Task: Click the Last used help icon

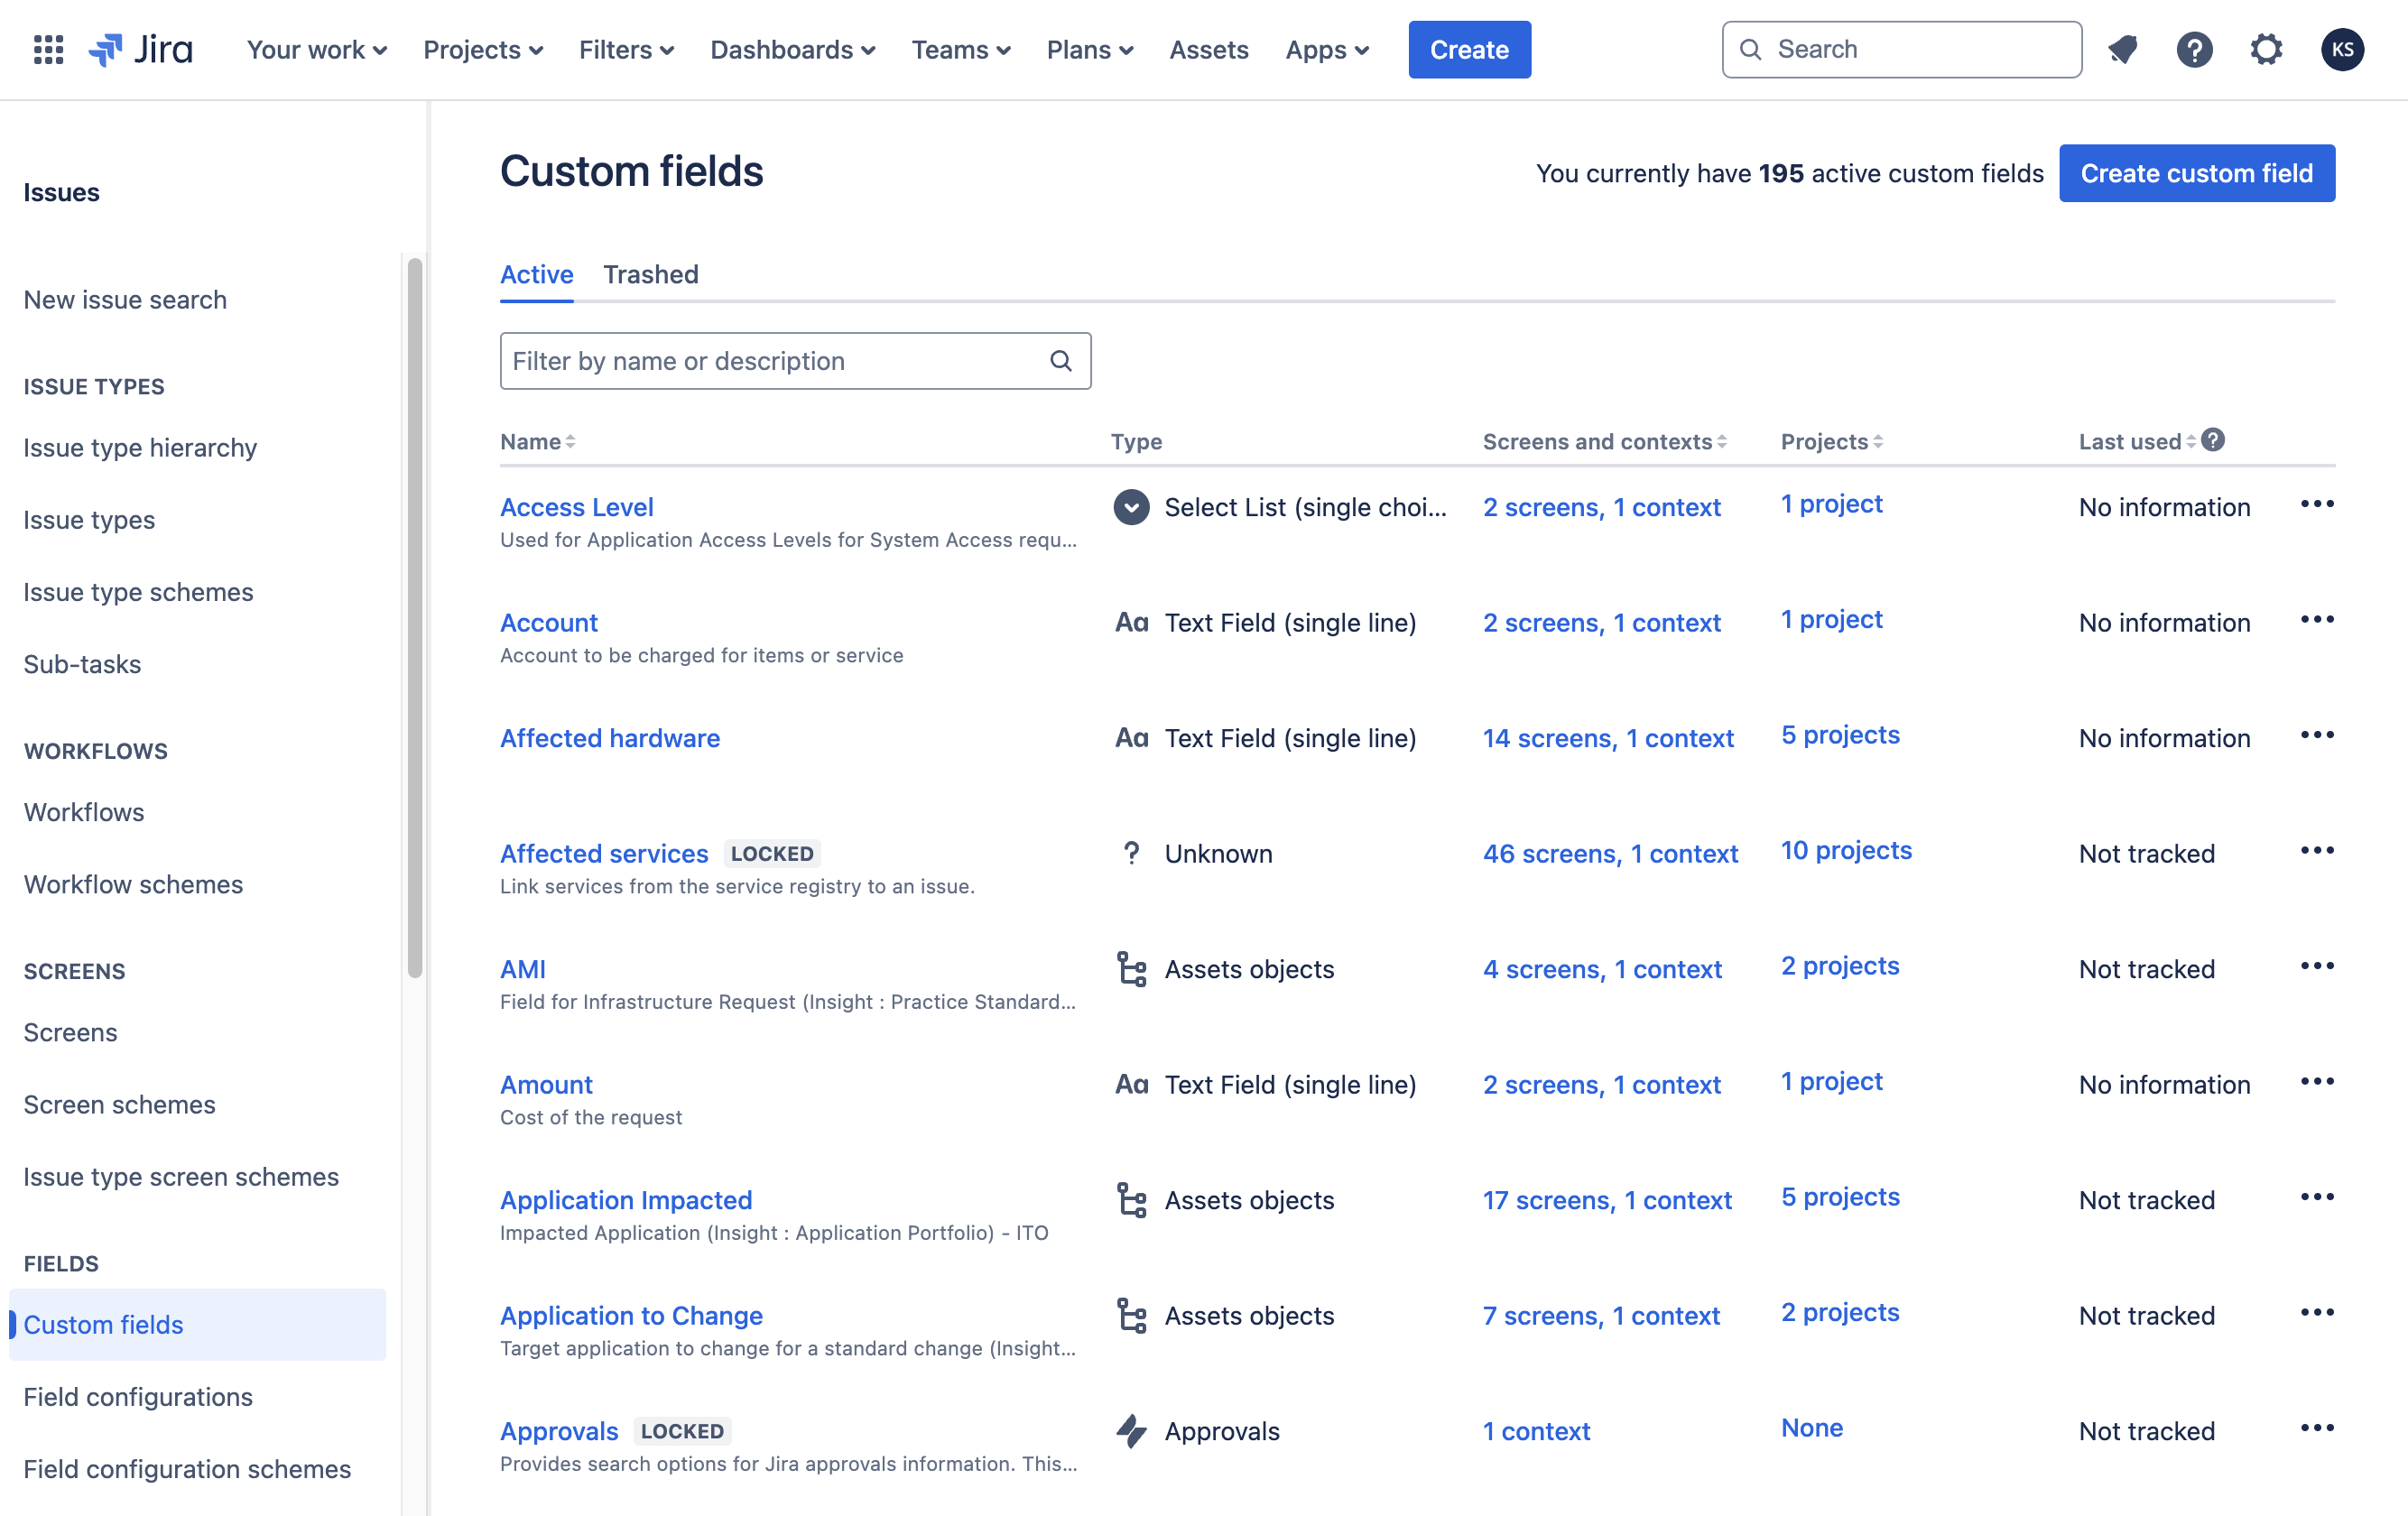Action: (2213, 440)
